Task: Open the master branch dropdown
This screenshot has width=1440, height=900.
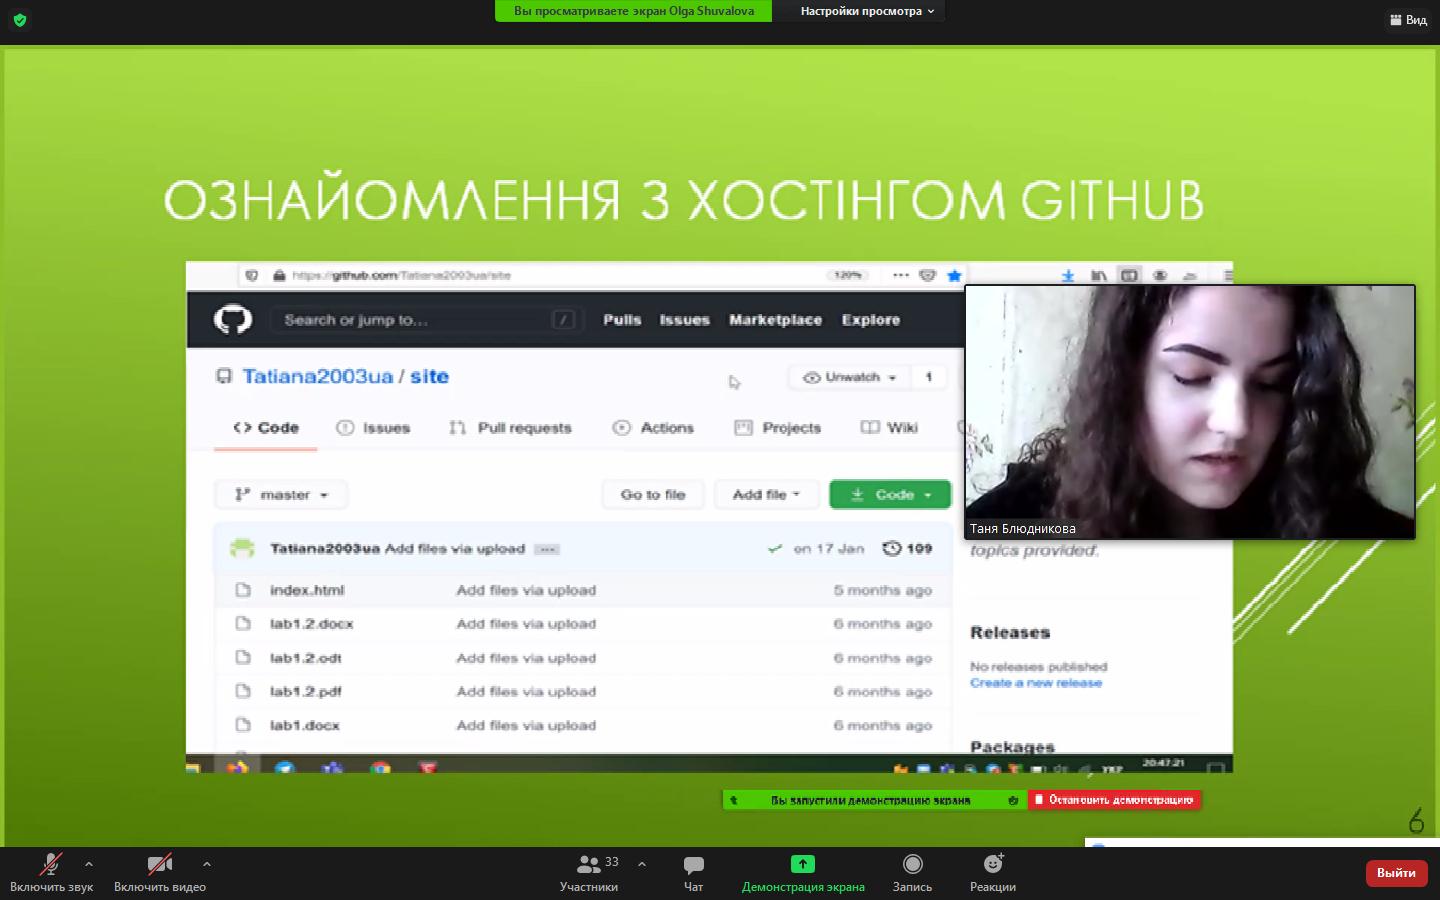Action: point(281,495)
